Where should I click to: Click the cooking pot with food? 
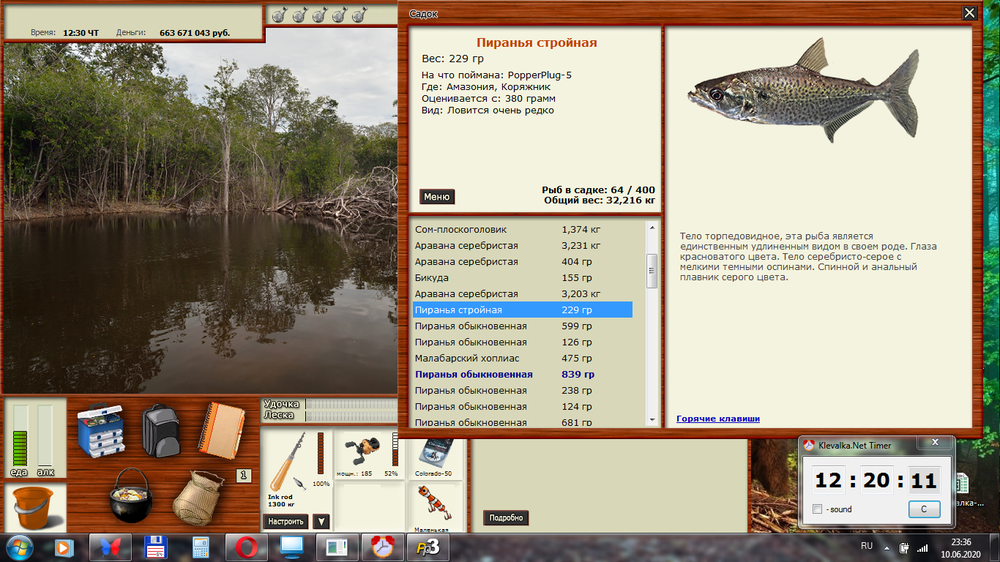(130, 495)
